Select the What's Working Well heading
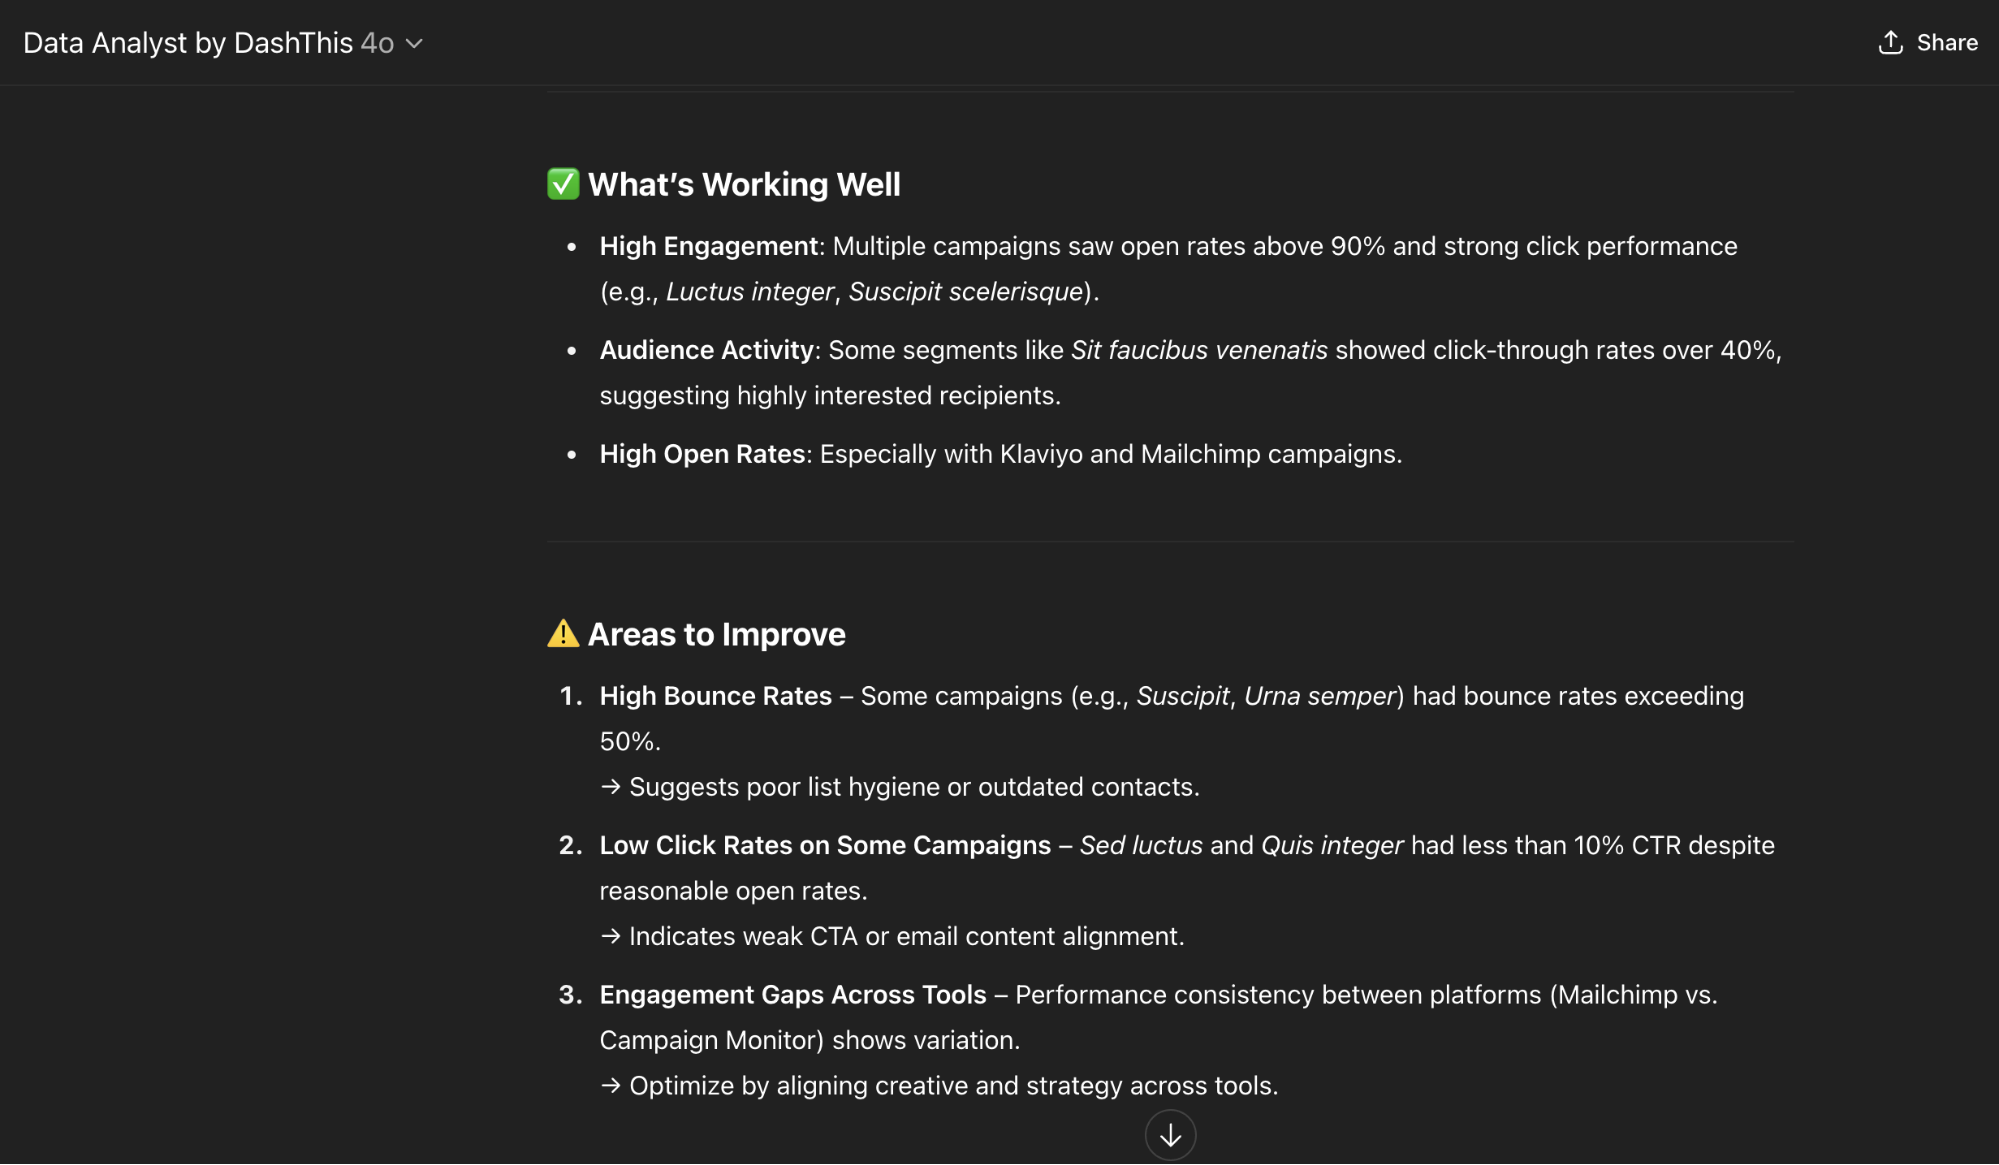1999x1165 pixels. coord(744,184)
